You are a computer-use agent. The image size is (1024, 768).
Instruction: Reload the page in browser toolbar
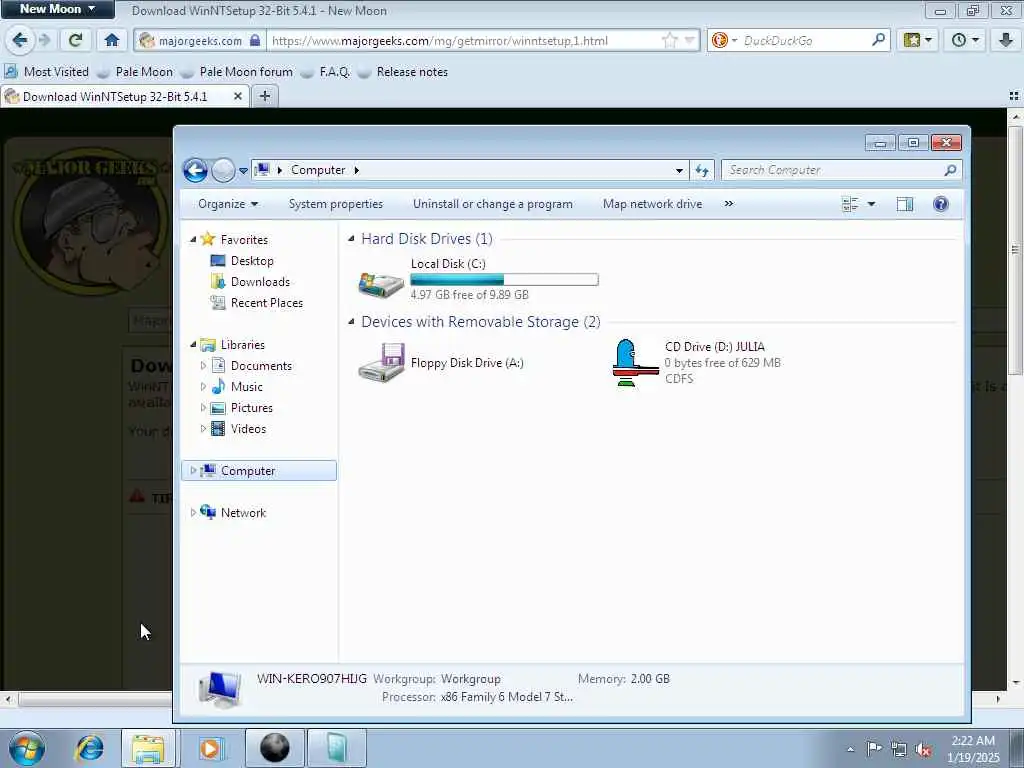75,40
